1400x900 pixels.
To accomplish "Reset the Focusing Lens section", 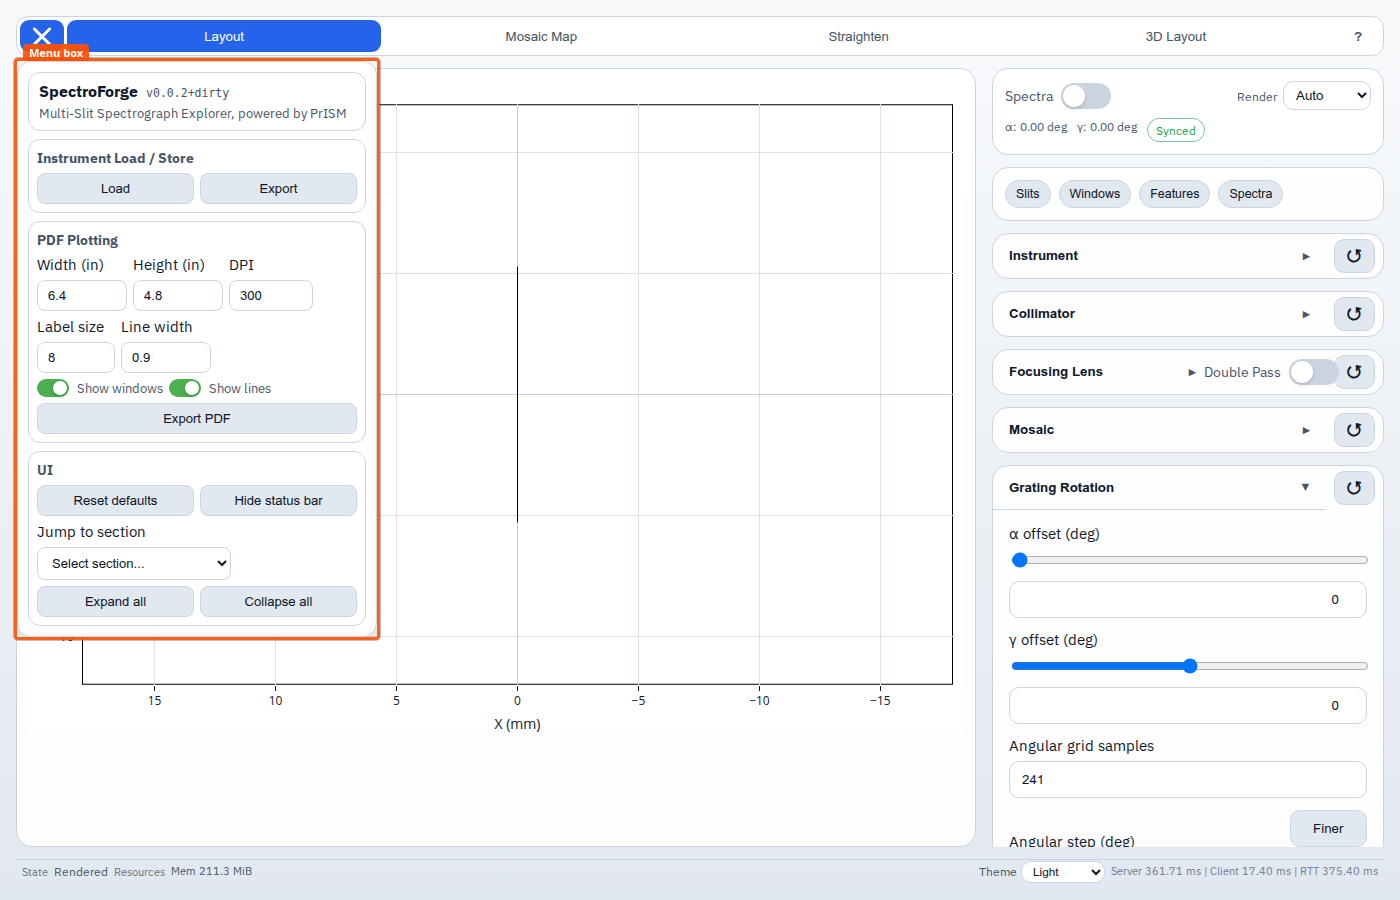I will 1354,372.
